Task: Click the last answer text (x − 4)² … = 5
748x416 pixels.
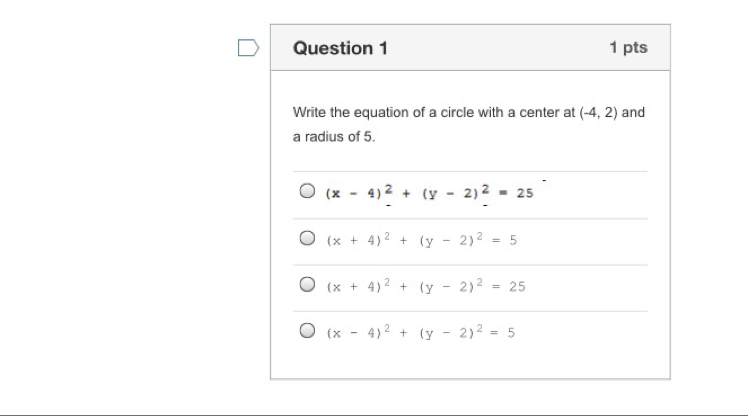Action: (x=421, y=332)
